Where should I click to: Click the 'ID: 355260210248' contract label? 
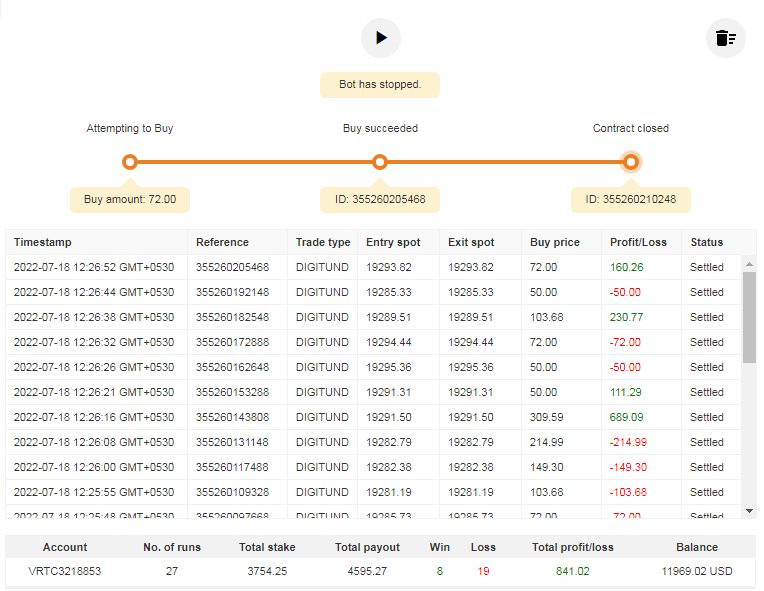pyautogui.click(x=630, y=199)
